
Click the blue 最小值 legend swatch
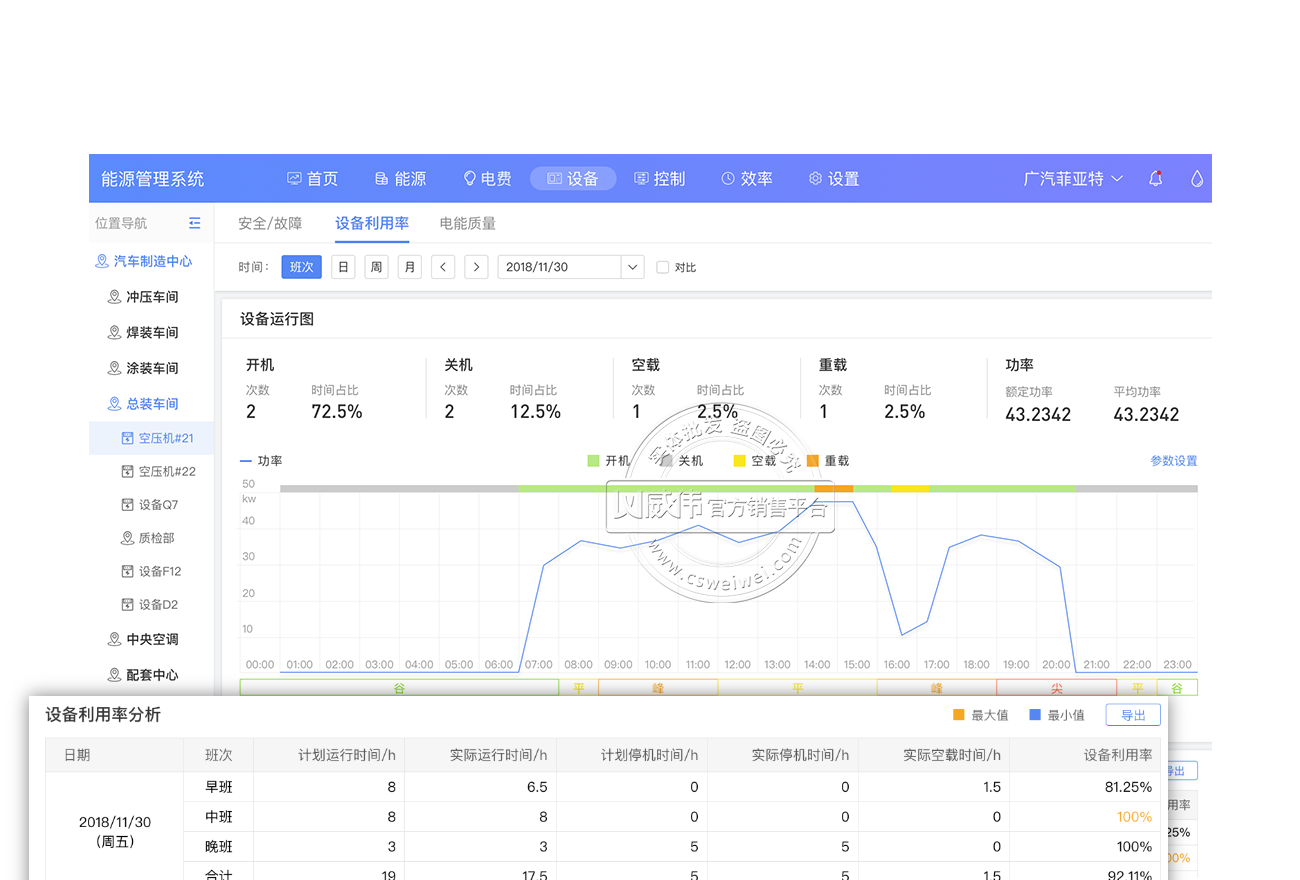click(1035, 715)
